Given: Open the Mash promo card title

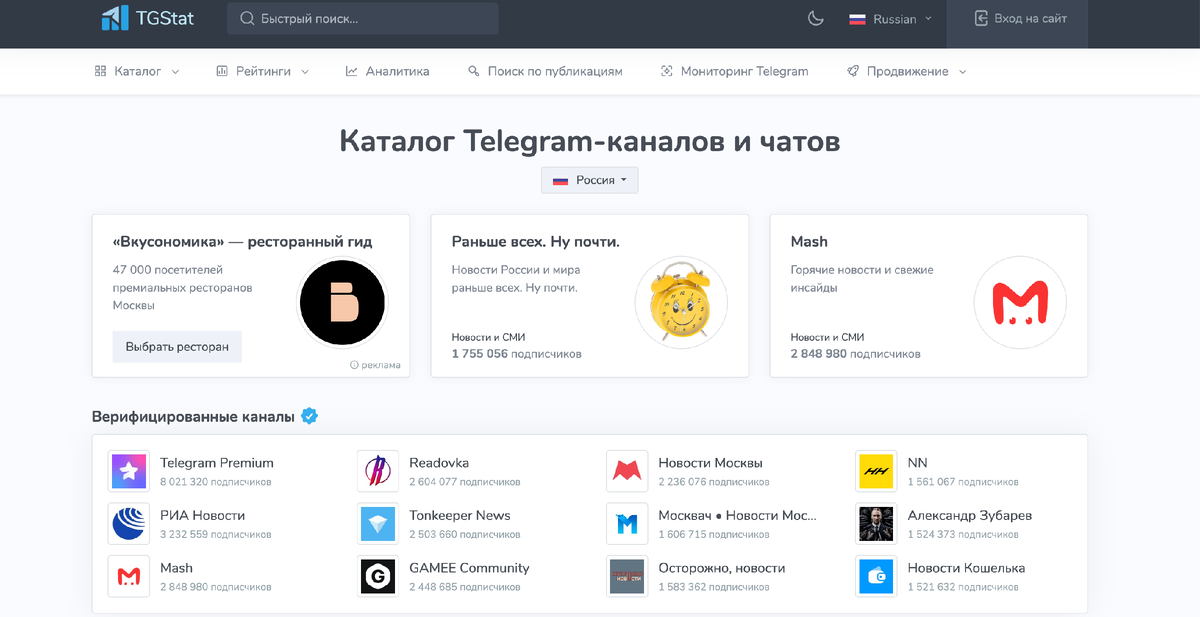Looking at the screenshot, I should [809, 242].
